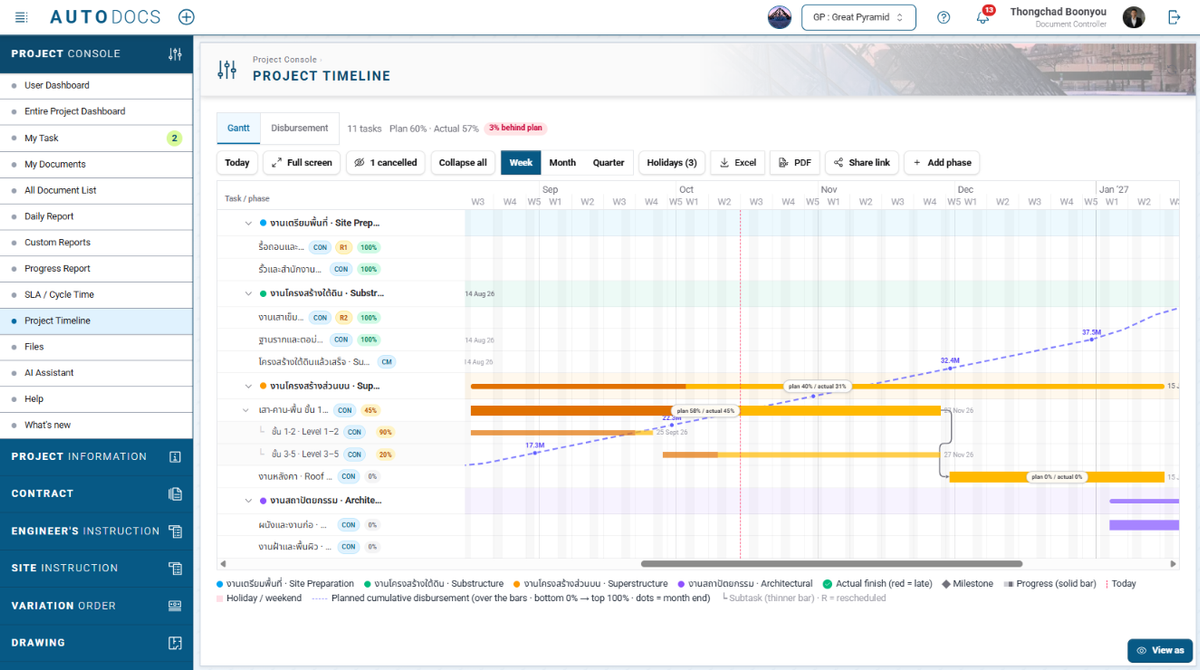Click the Level 3–5 subtask progress bar

800,455
